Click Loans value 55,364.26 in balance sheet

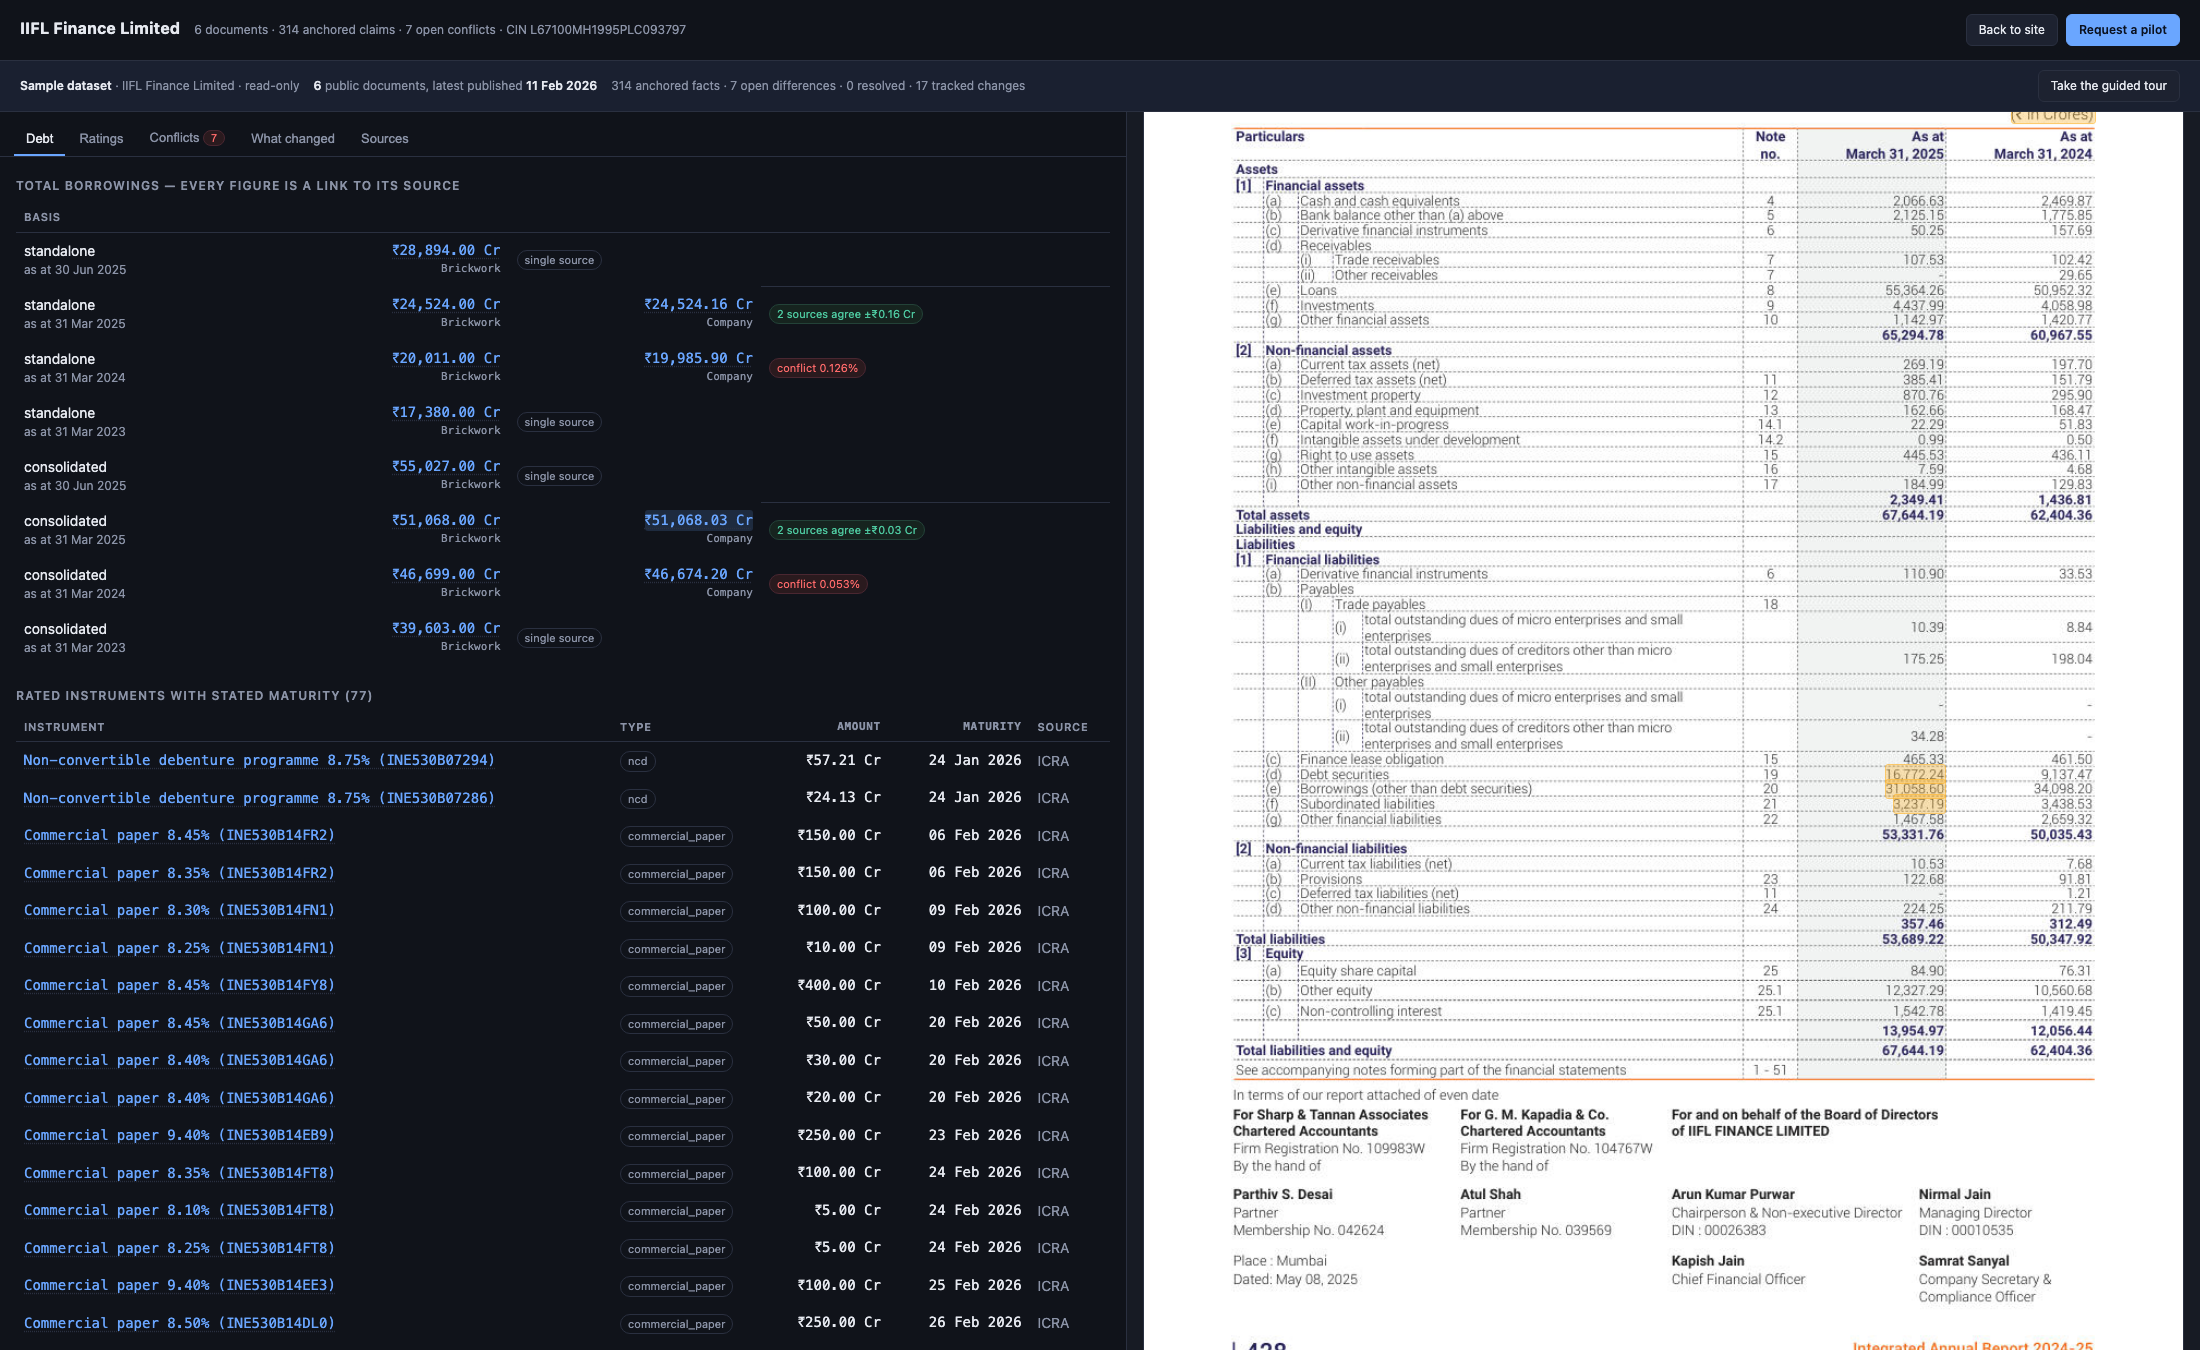click(x=1914, y=291)
